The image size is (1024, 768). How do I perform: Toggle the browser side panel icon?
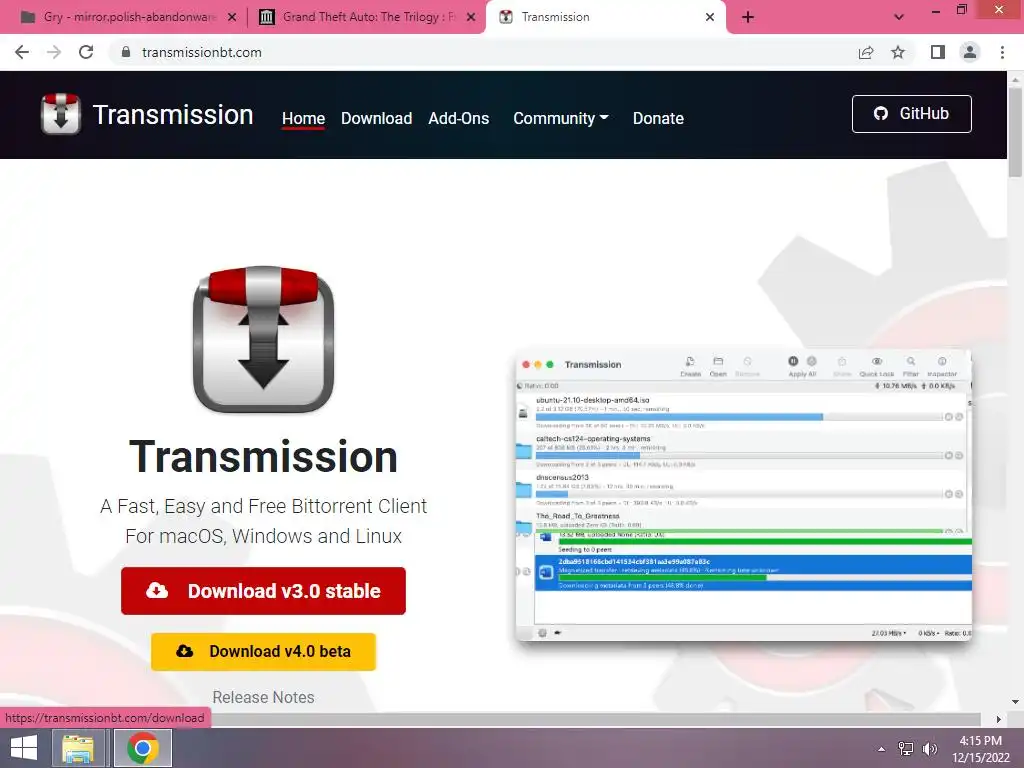point(938,52)
